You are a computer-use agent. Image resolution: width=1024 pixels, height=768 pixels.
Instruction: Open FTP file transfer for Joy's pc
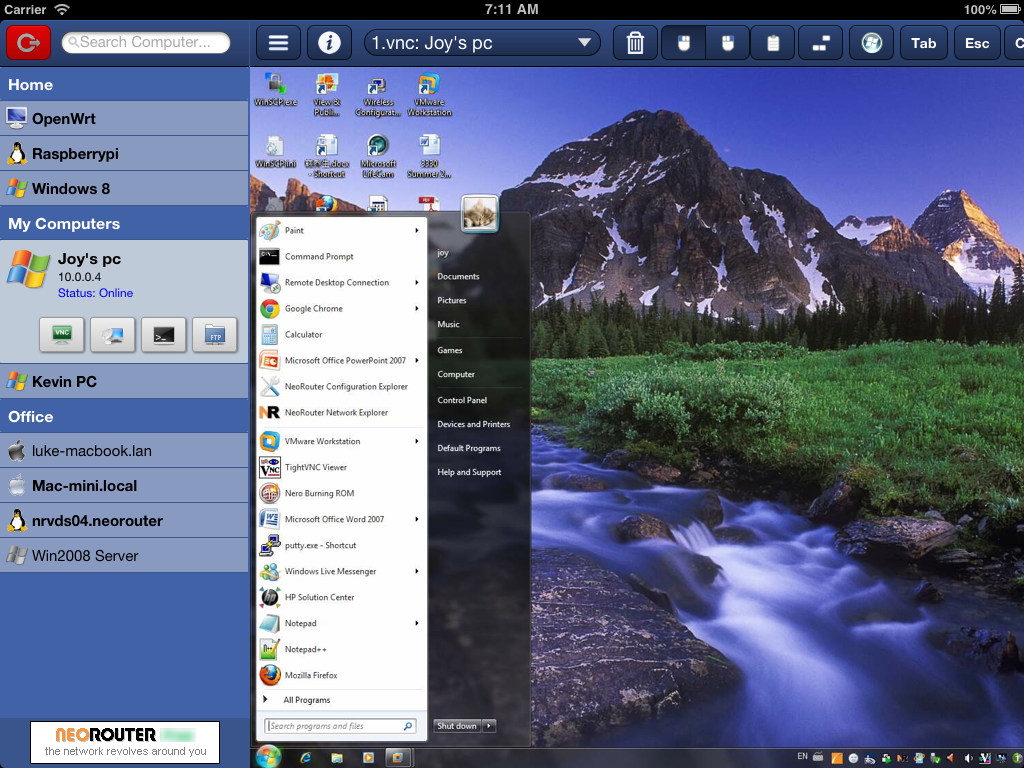coord(215,334)
